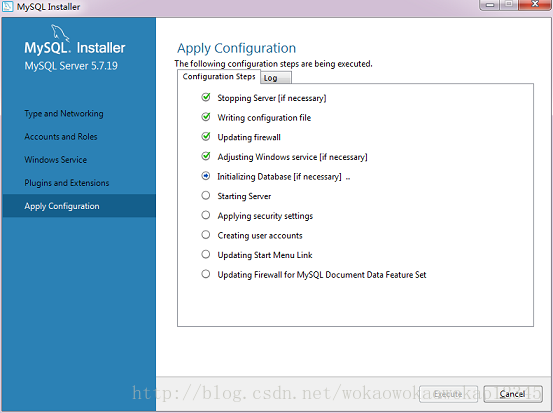
Task: Close the MySQL Installer window
Action: [535, 5]
